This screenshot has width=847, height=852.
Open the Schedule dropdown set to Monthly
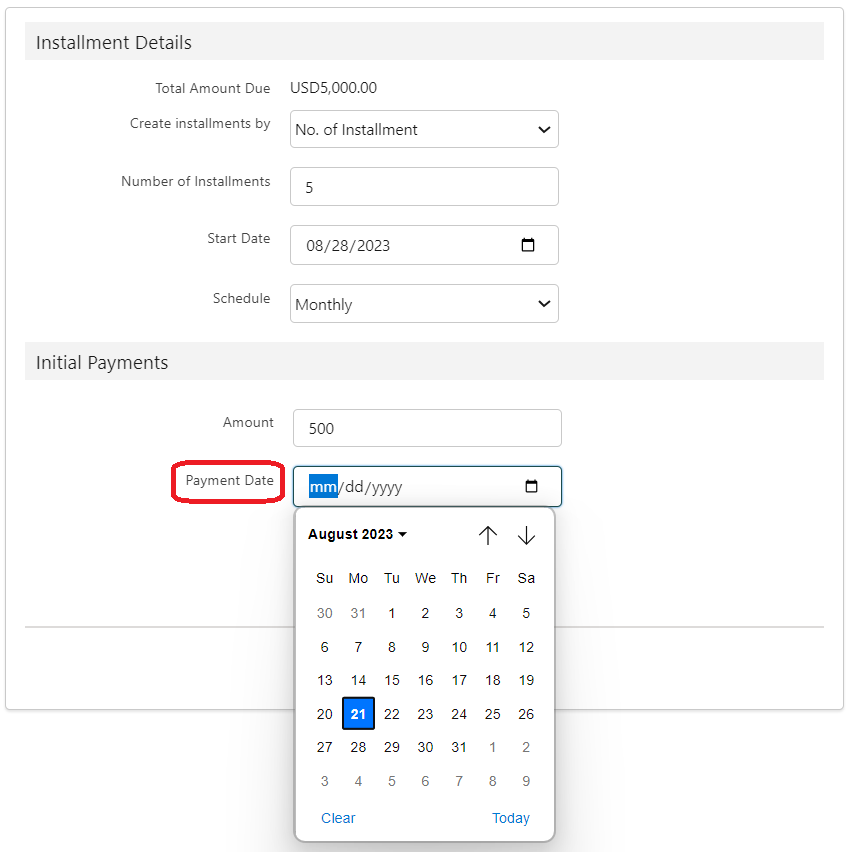point(424,304)
